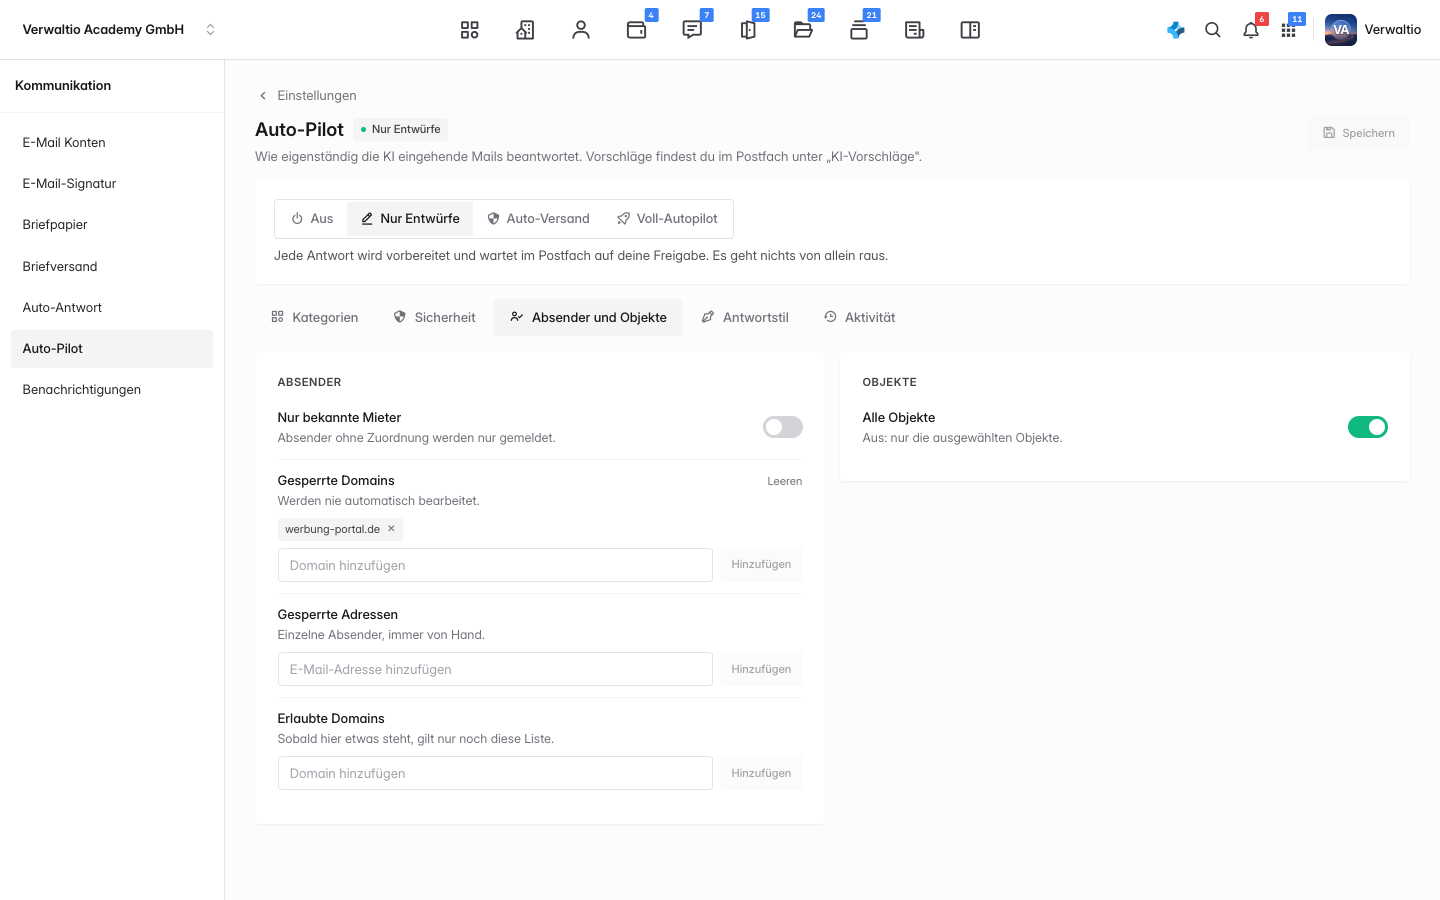Disable the Alle Objekte switch
This screenshot has height=900, width=1440.
click(1368, 427)
